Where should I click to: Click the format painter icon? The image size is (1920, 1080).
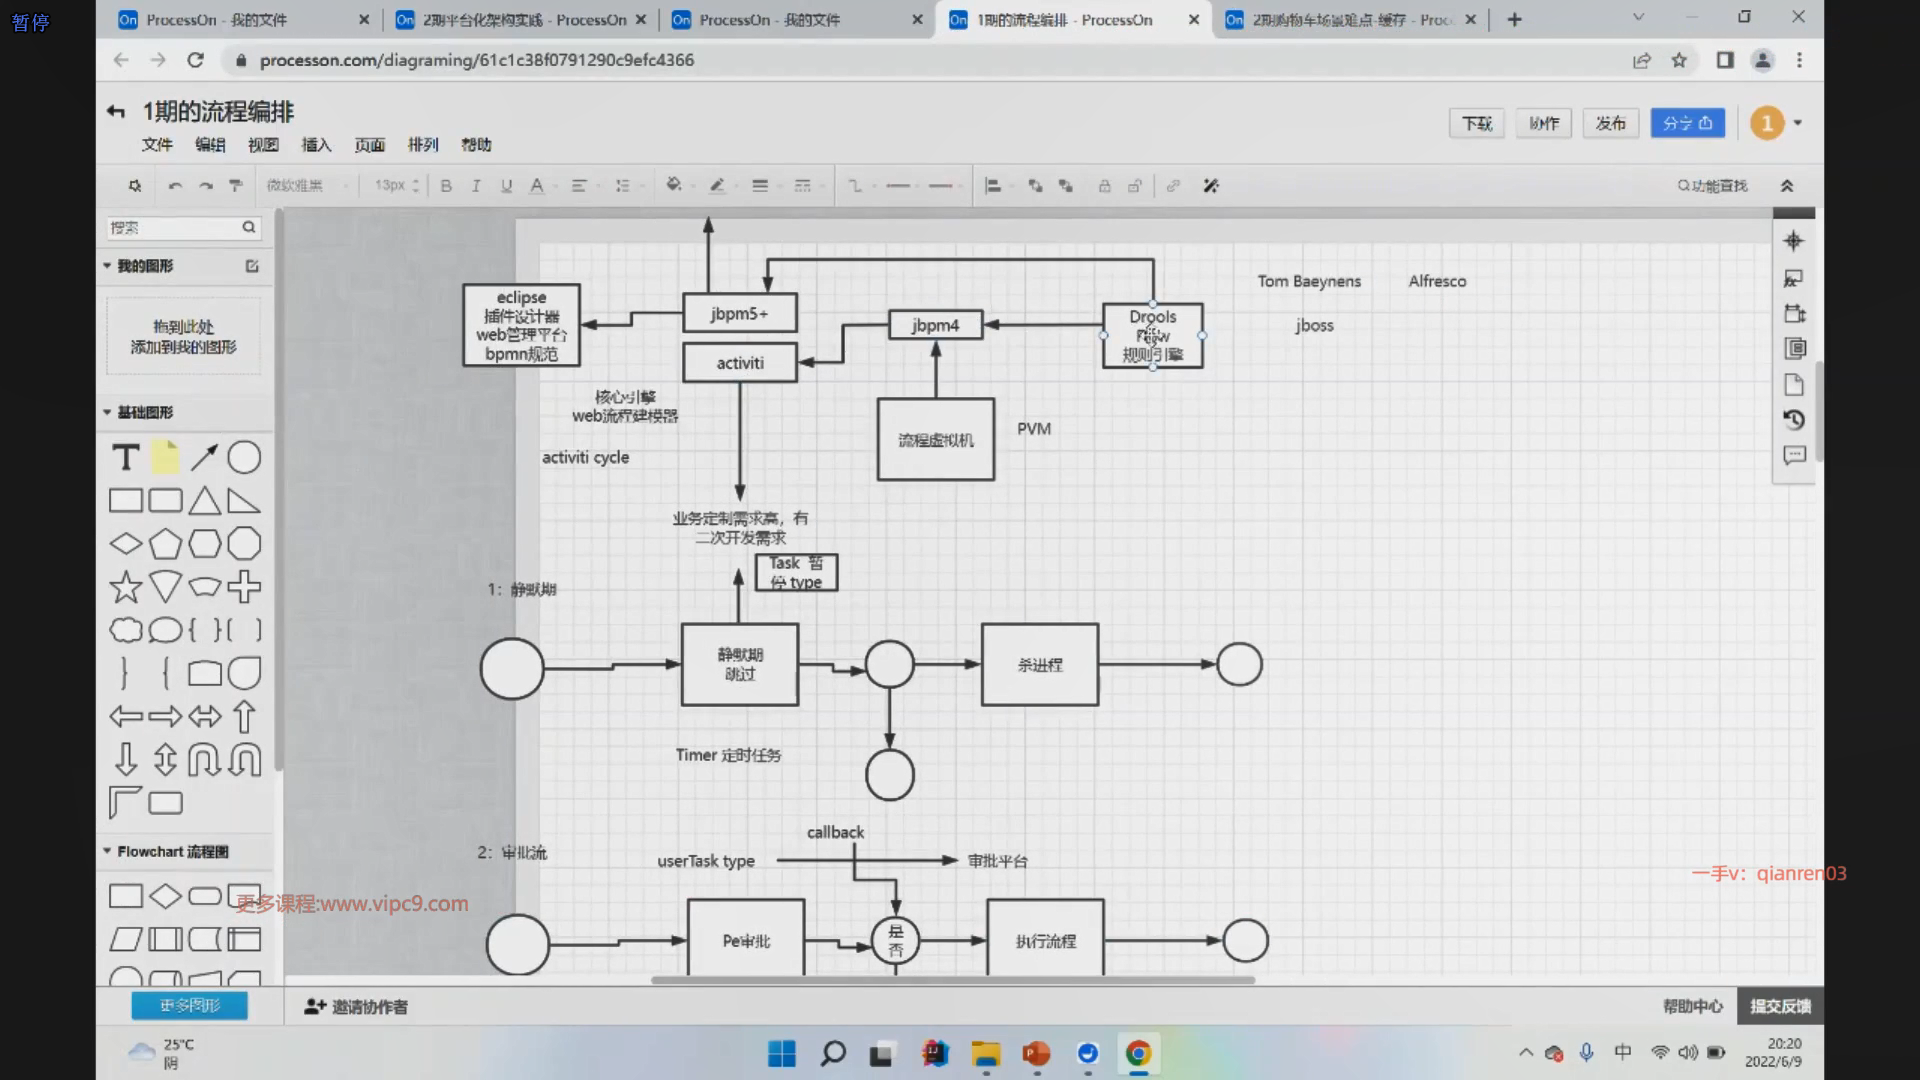[236, 186]
